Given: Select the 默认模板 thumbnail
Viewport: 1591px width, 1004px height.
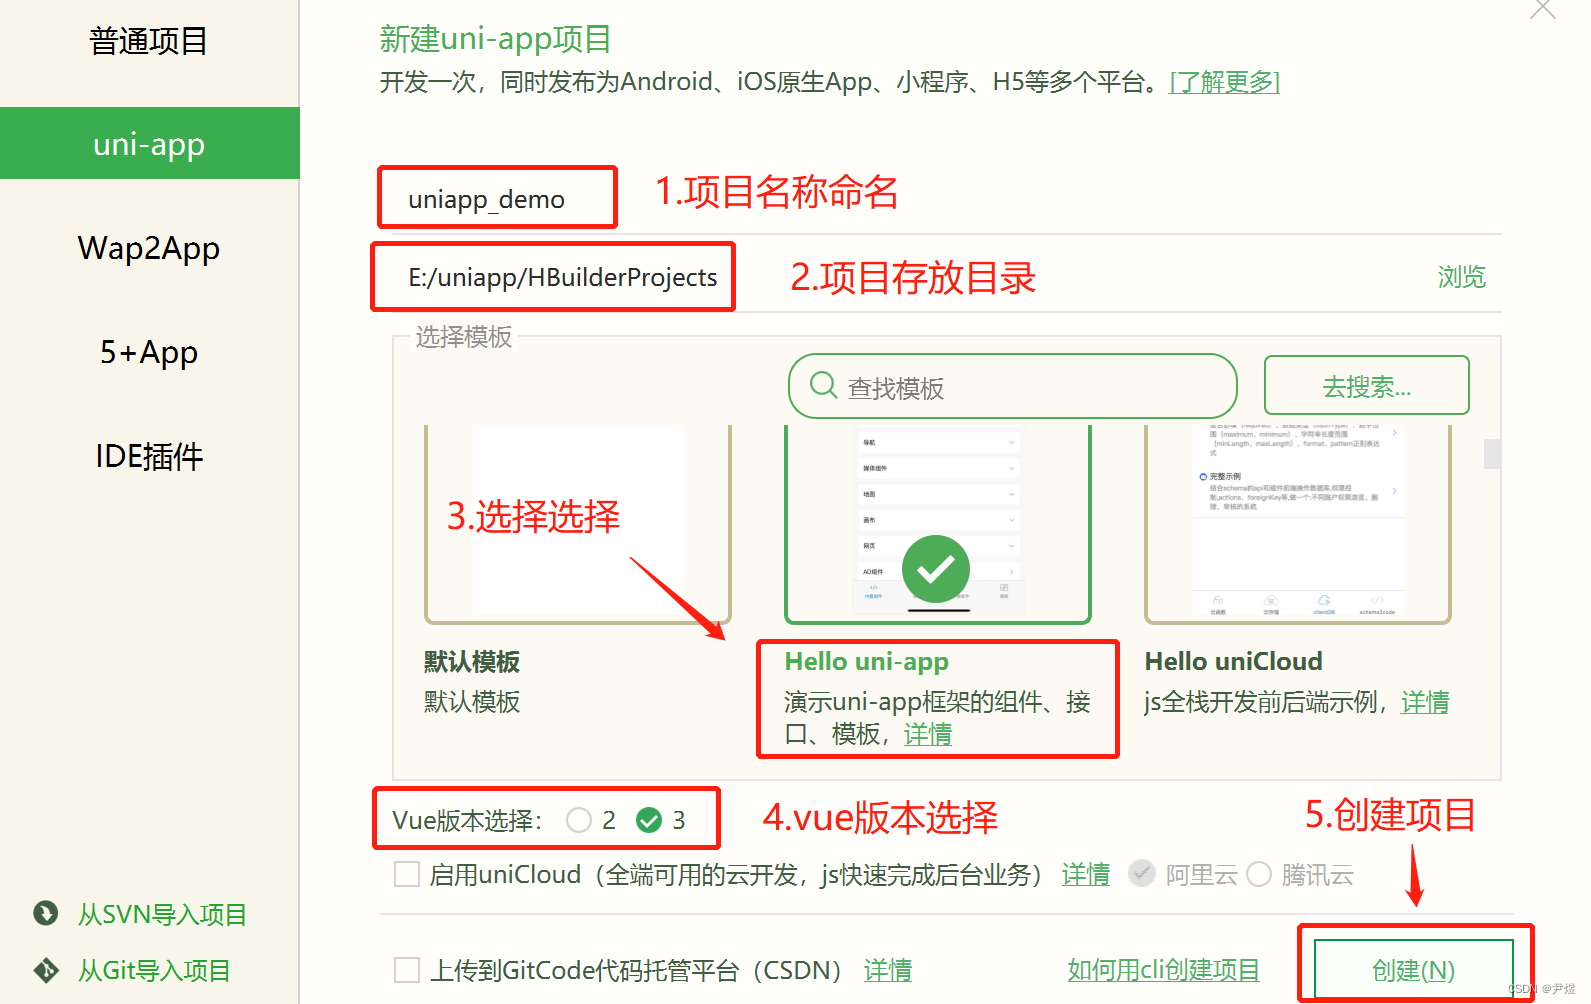Looking at the screenshot, I should [x=578, y=524].
